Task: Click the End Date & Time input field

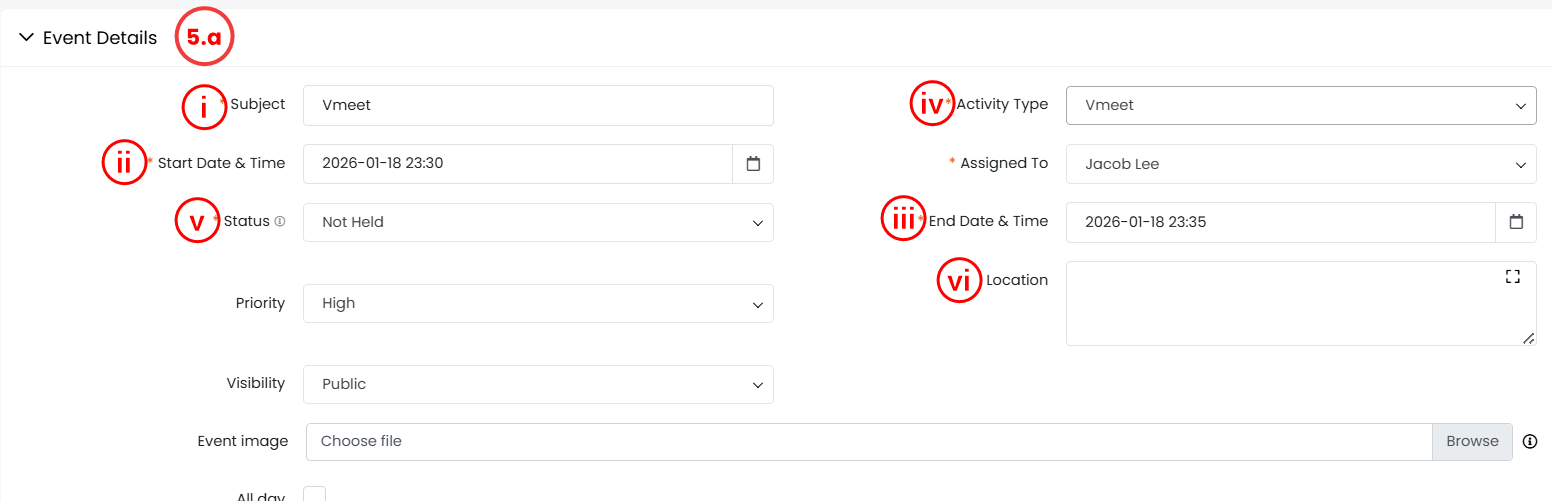Action: coord(1280,222)
